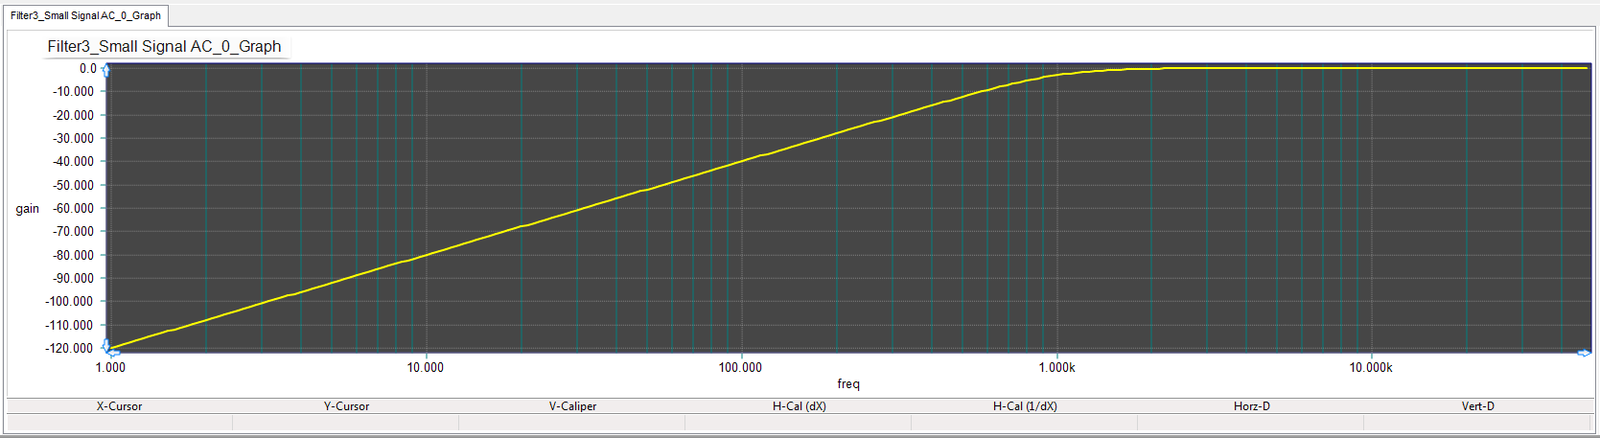Click the Y-Cursor column header

(x=346, y=406)
